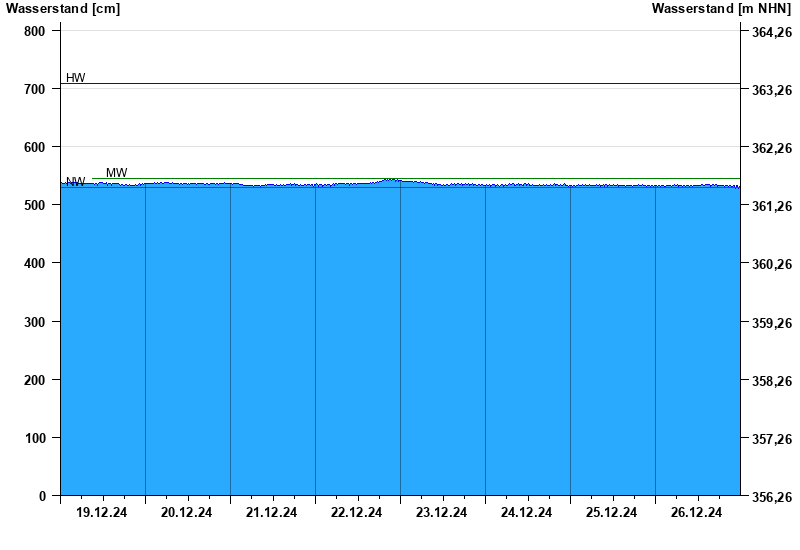
Task: Click the 0 tick on the left axis
Action: pos(42,496)
